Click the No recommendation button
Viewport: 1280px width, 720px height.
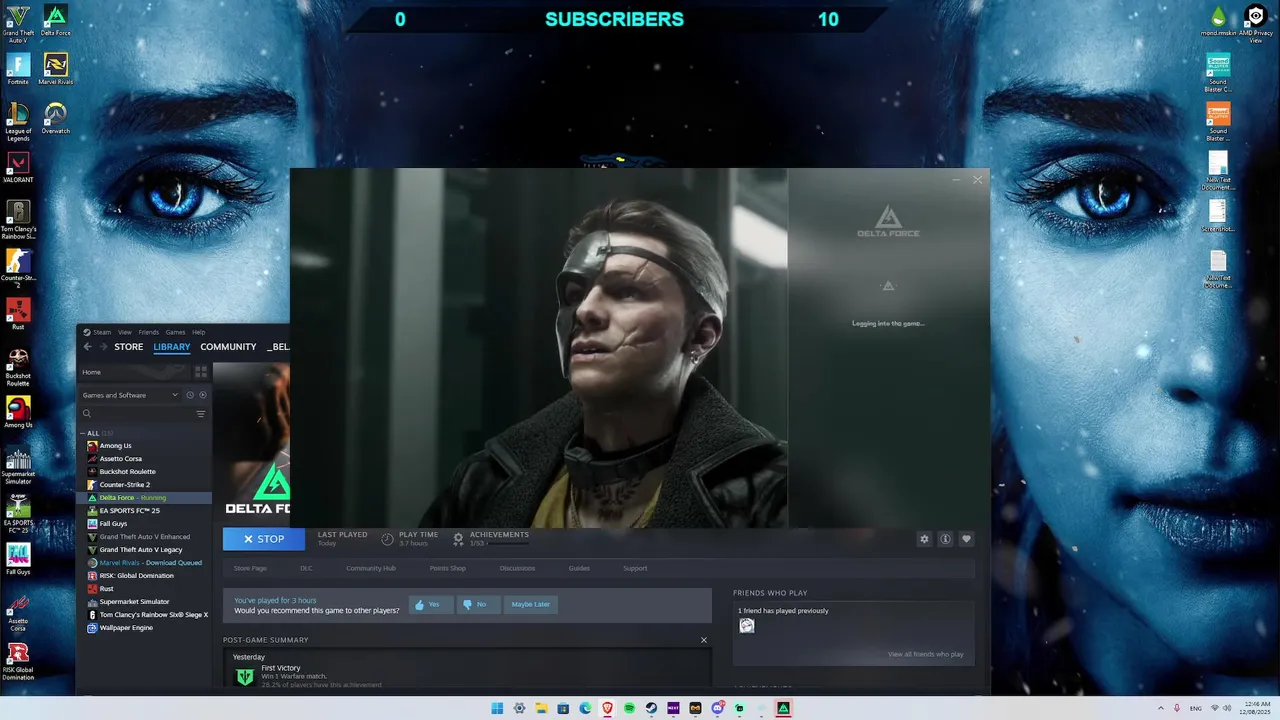click(479, 604)
